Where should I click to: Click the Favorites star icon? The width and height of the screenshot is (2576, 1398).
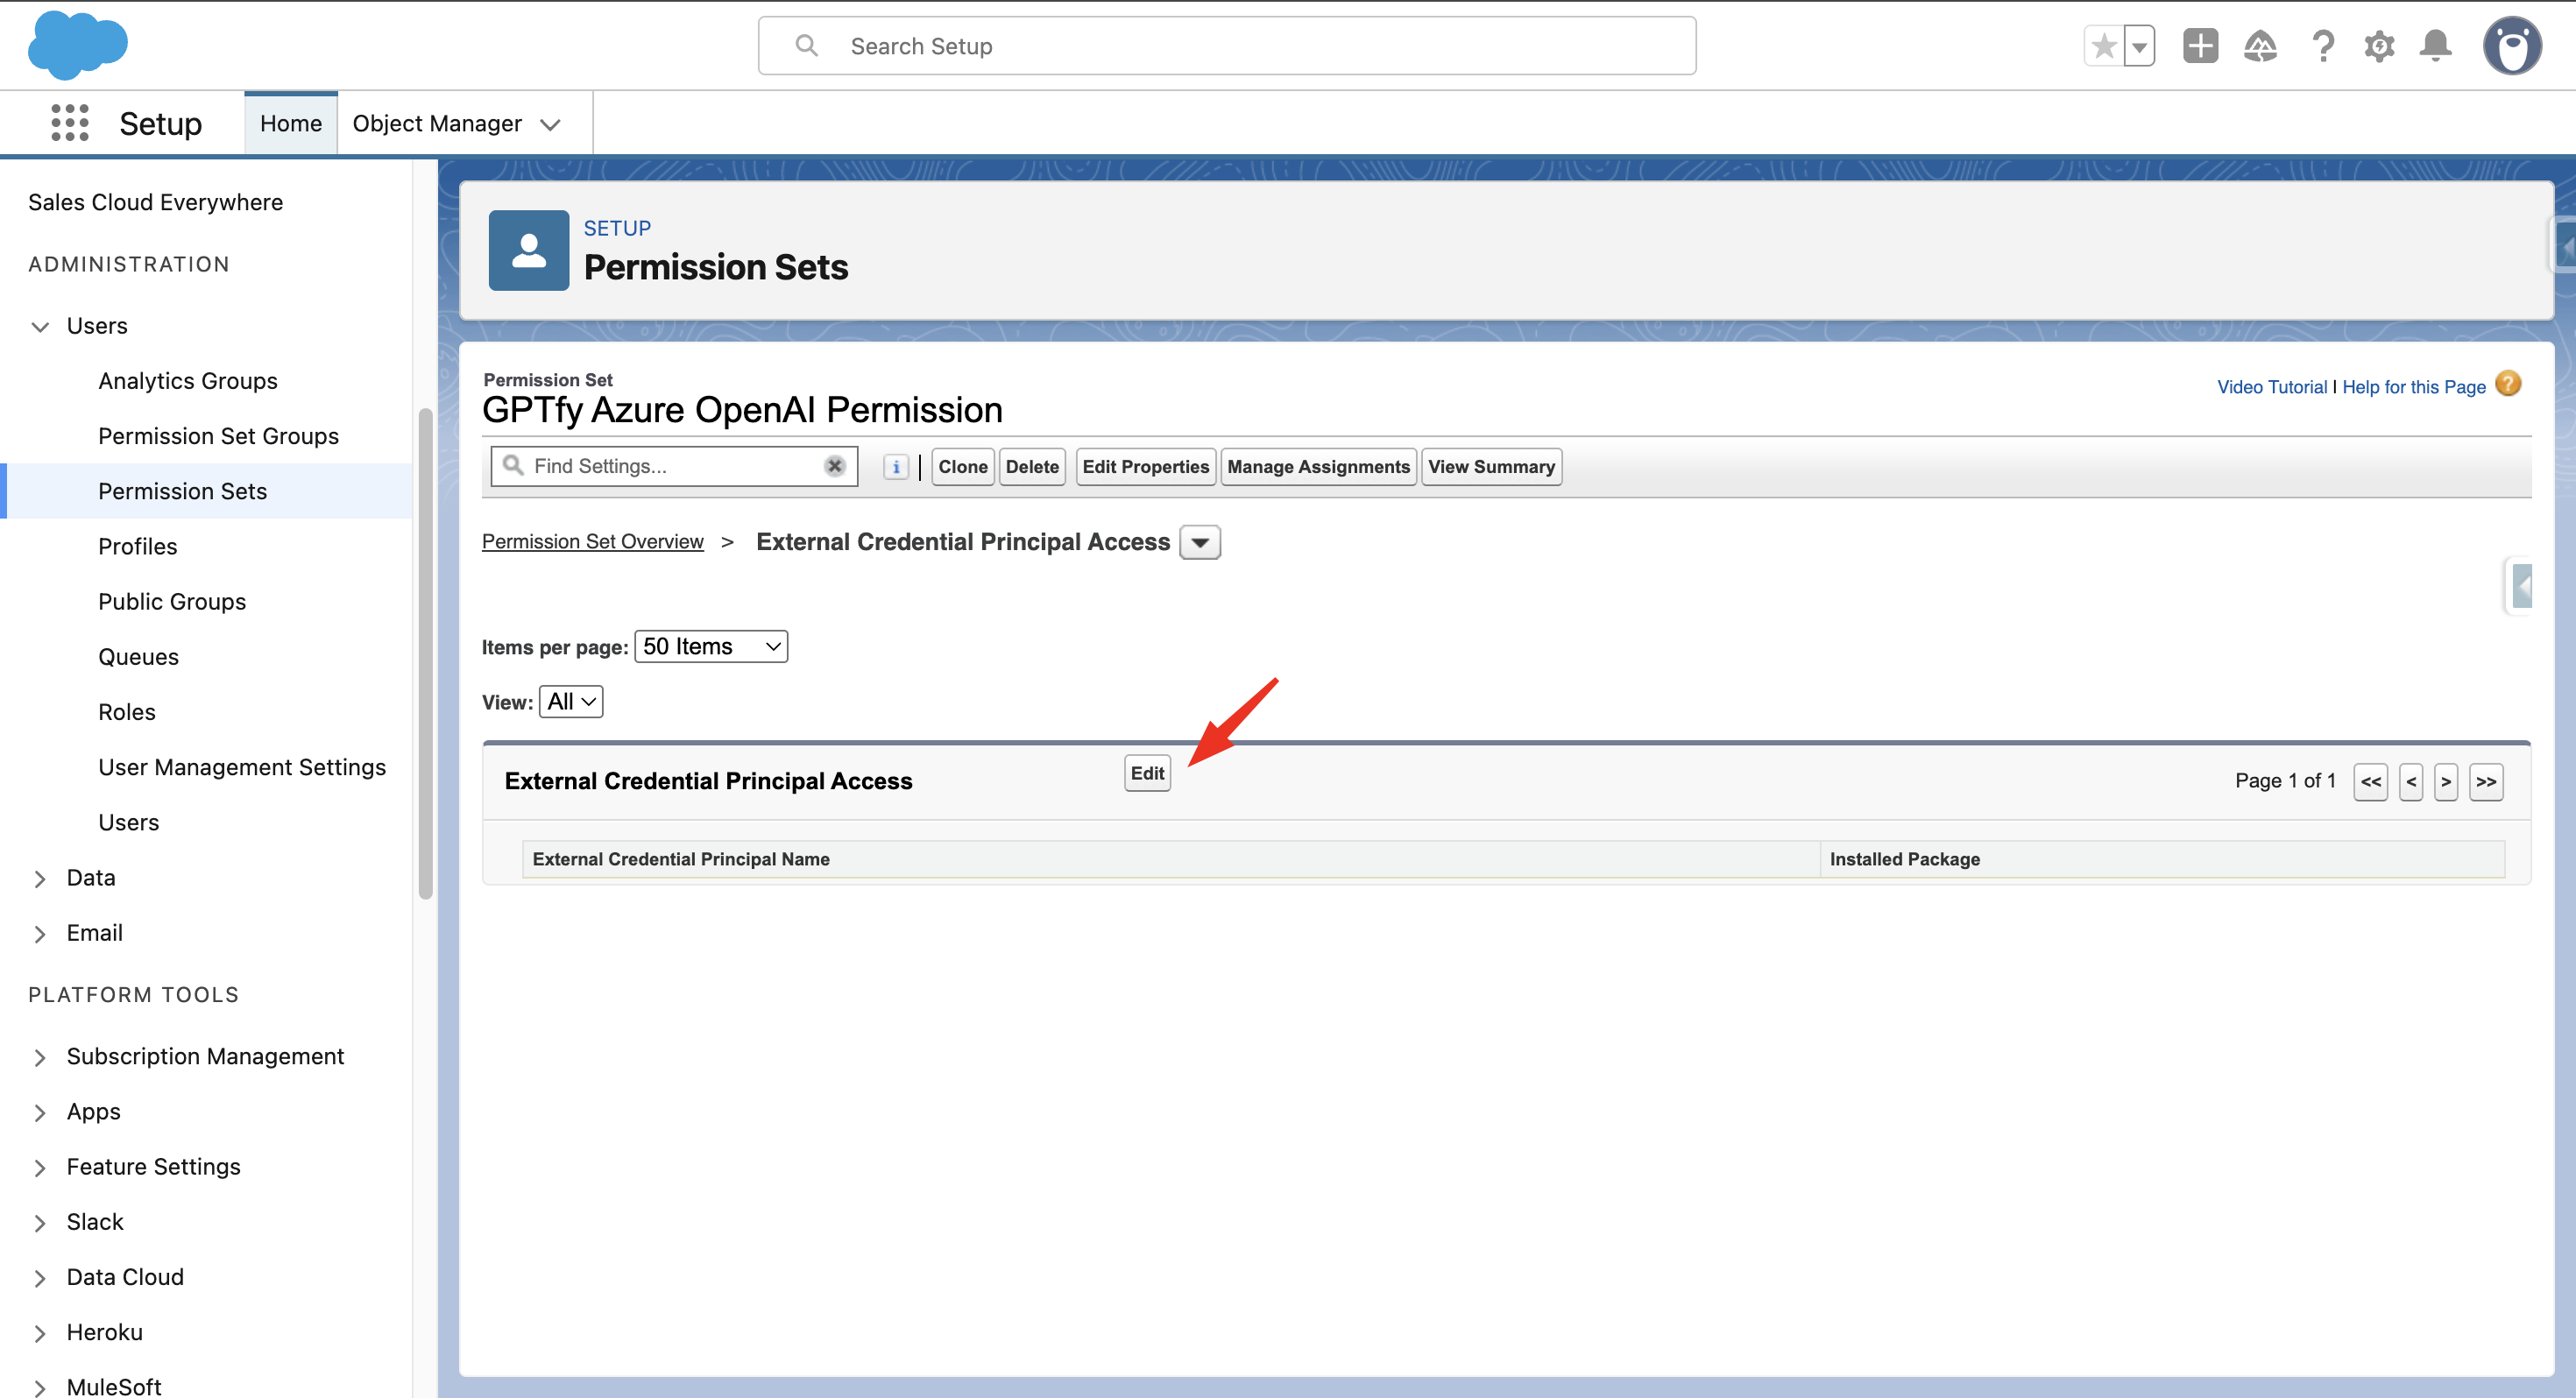click(x=2103, y=46)
